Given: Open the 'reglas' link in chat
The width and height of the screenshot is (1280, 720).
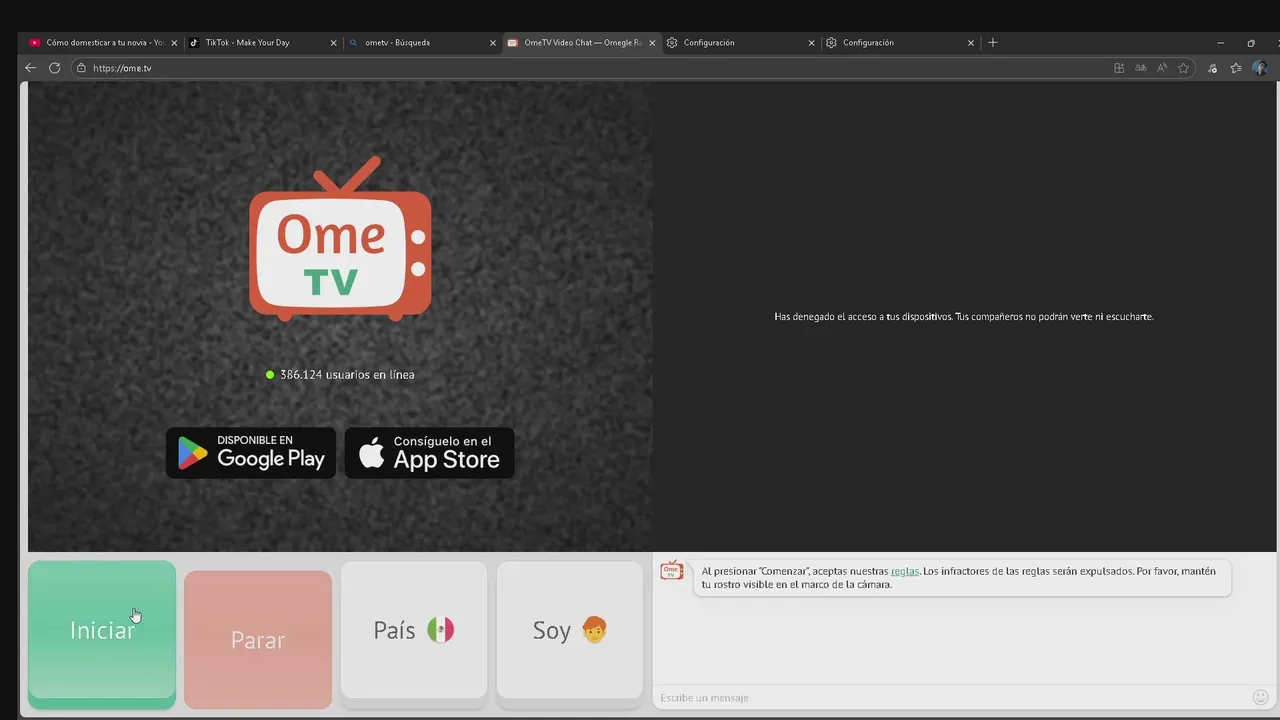Looking at the screenshot, I should pos(905,571).
